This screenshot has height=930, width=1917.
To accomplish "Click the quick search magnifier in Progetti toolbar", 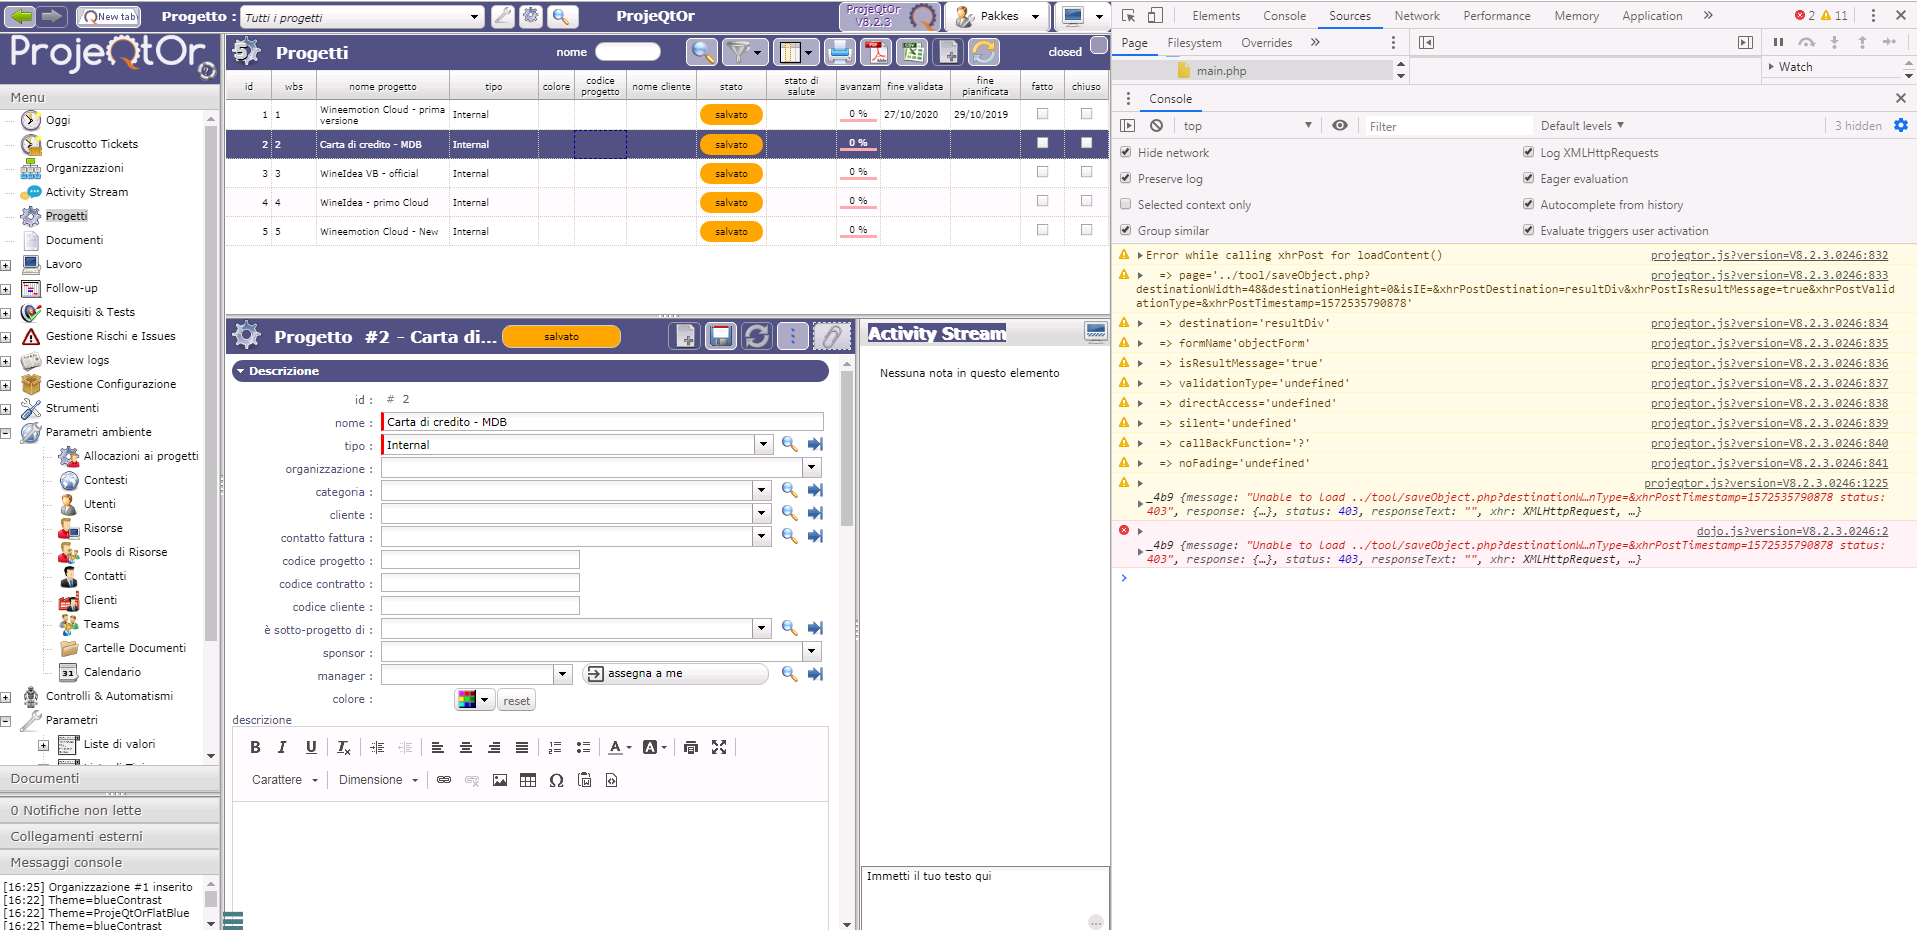I will click(702, 52).
